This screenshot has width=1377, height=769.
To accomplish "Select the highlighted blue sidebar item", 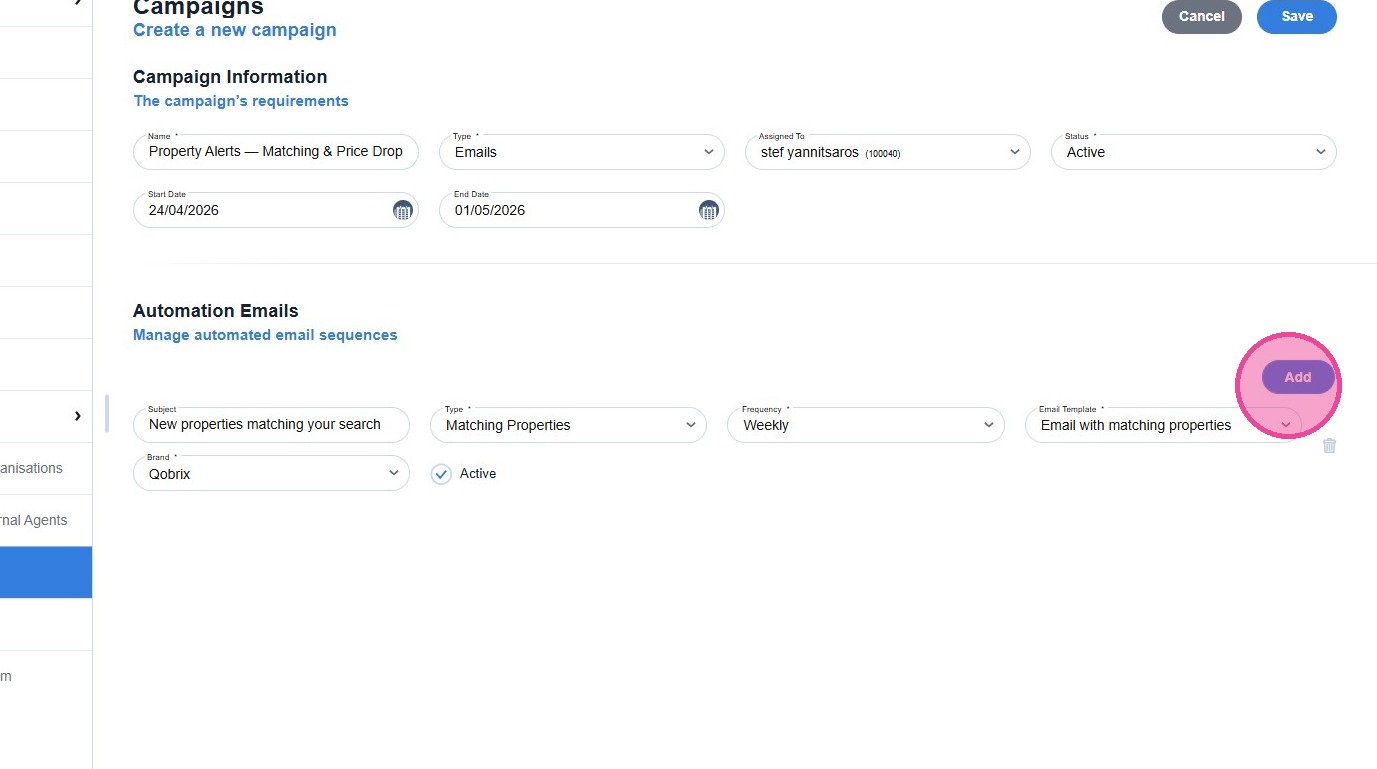I will click(x=46, y=572).
